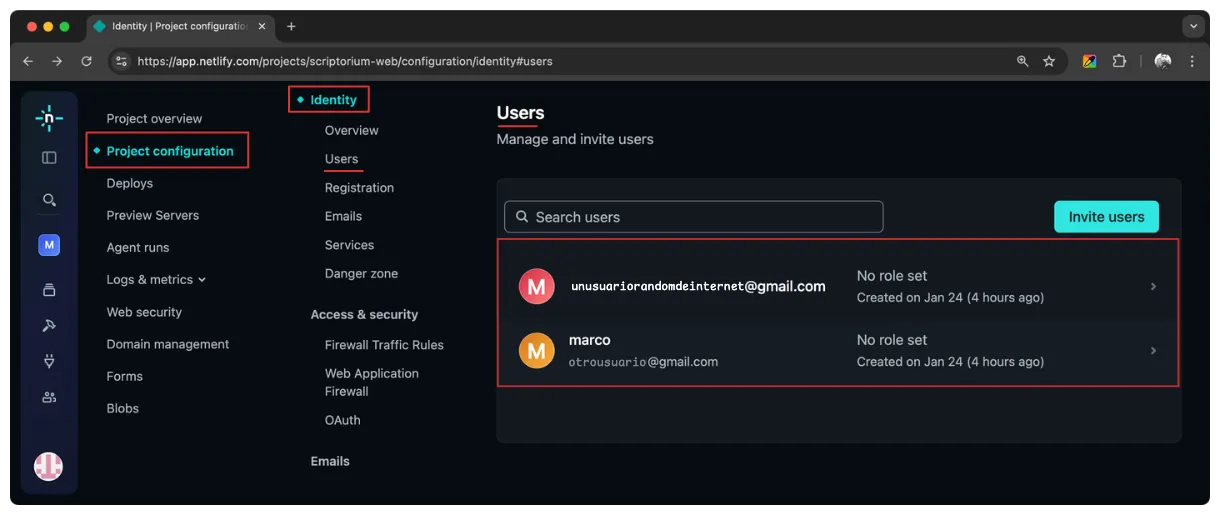Screen dimensions: 1220x515
Task: Click the blue M team avatar icon
Action: click(x=49, y=244)
